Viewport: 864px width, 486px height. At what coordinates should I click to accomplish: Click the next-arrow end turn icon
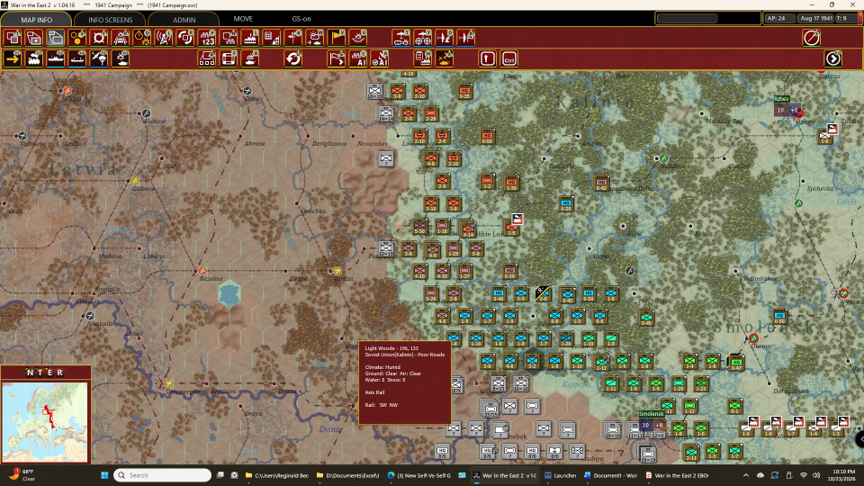tap(833, 58)
